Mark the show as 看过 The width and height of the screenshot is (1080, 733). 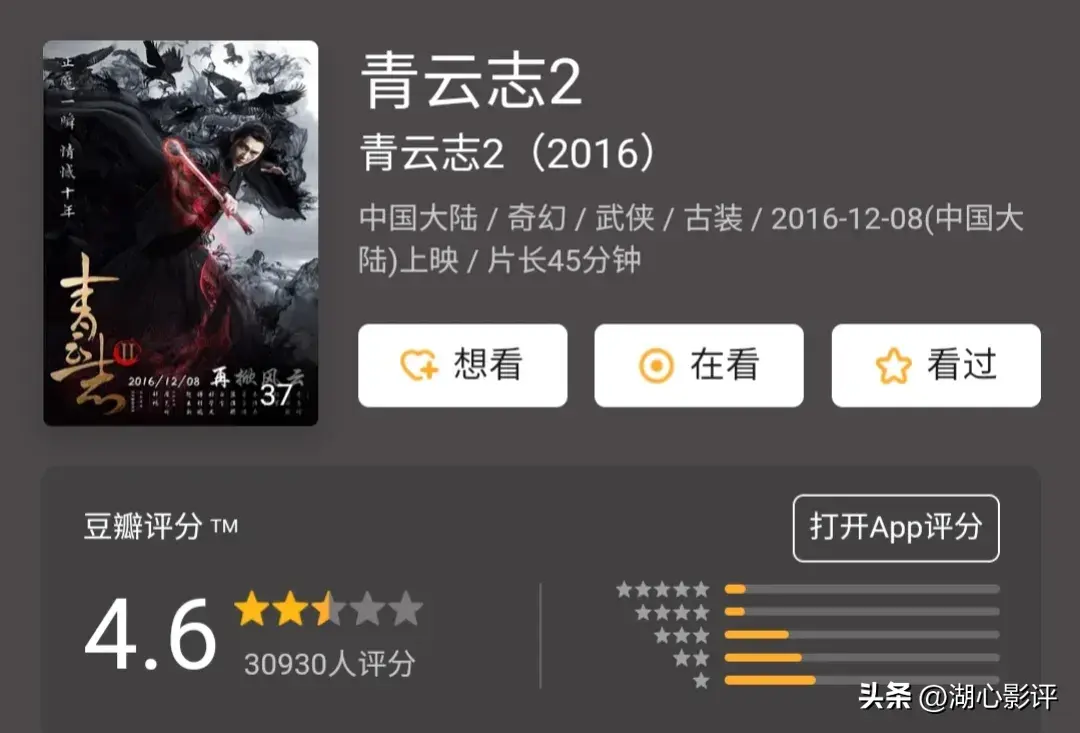pyautogui.click(x=936, y=365)
